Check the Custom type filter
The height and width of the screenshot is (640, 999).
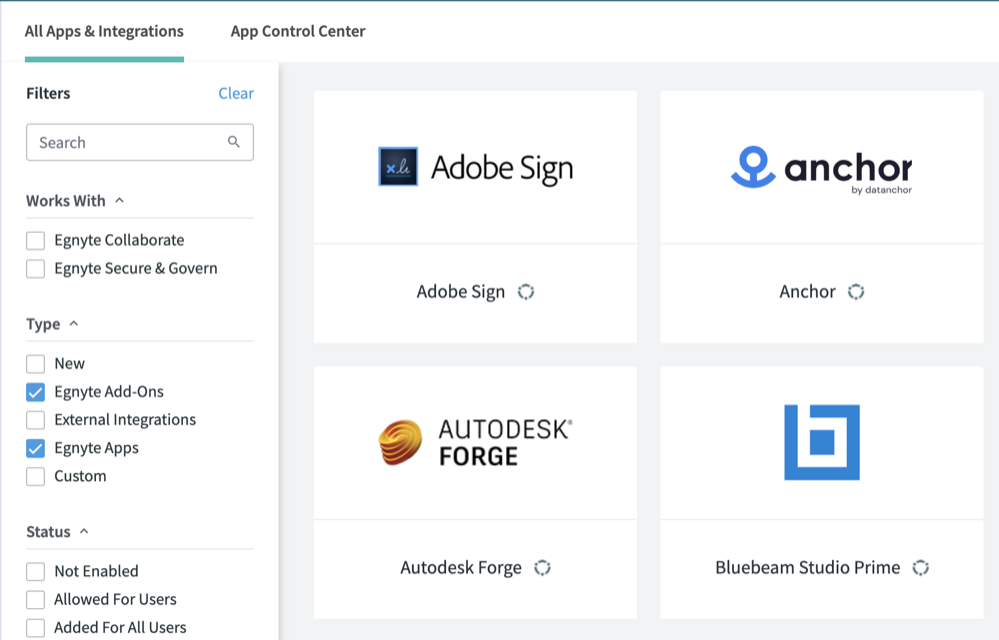click(x=36, y=476)
